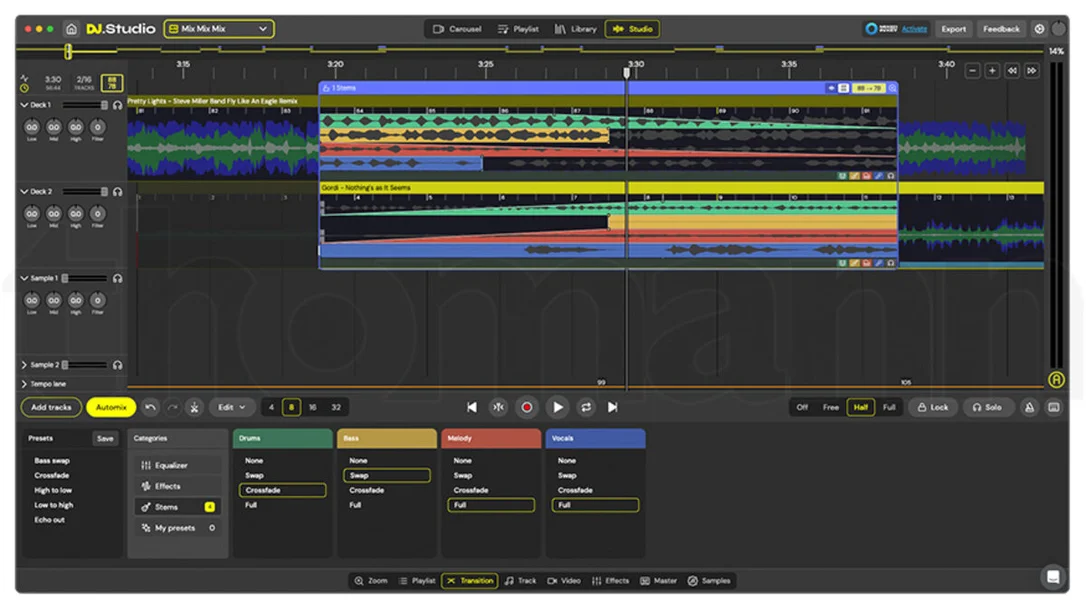Select Crossfade option under Drums
This screenshot has width=1086, height=610.
click(x=283, y=490)
